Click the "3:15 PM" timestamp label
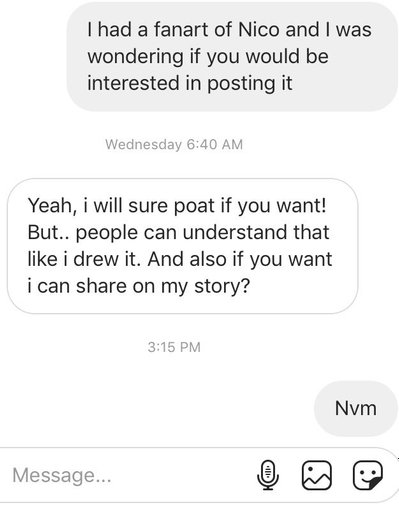Viewport: 399px width, 512px height. (174, 347)
